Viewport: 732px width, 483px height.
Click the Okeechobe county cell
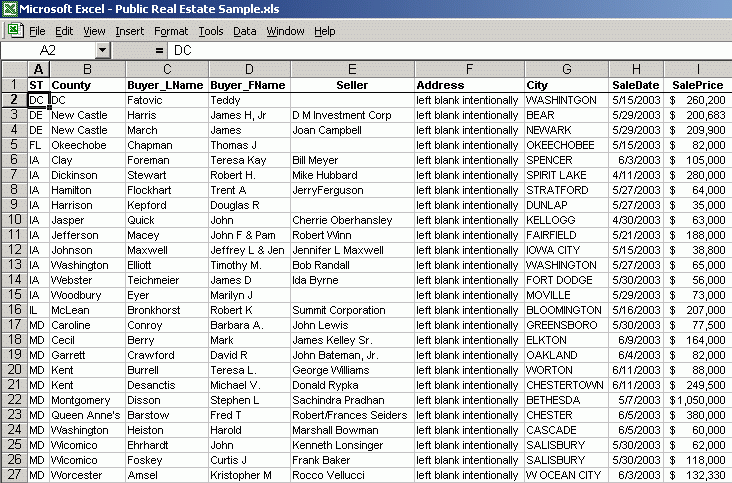pyautogui.click(x=87, y=145)
